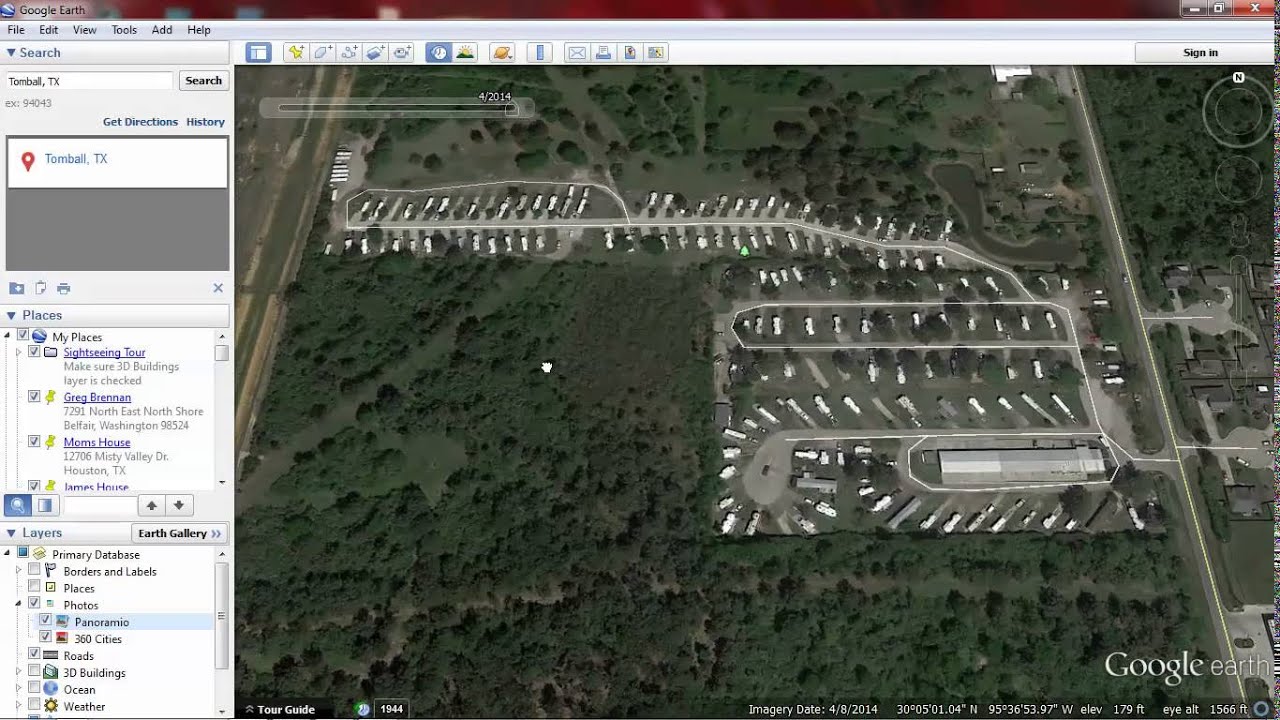Click the Print toolbar icon

click(x=604, y=53)
